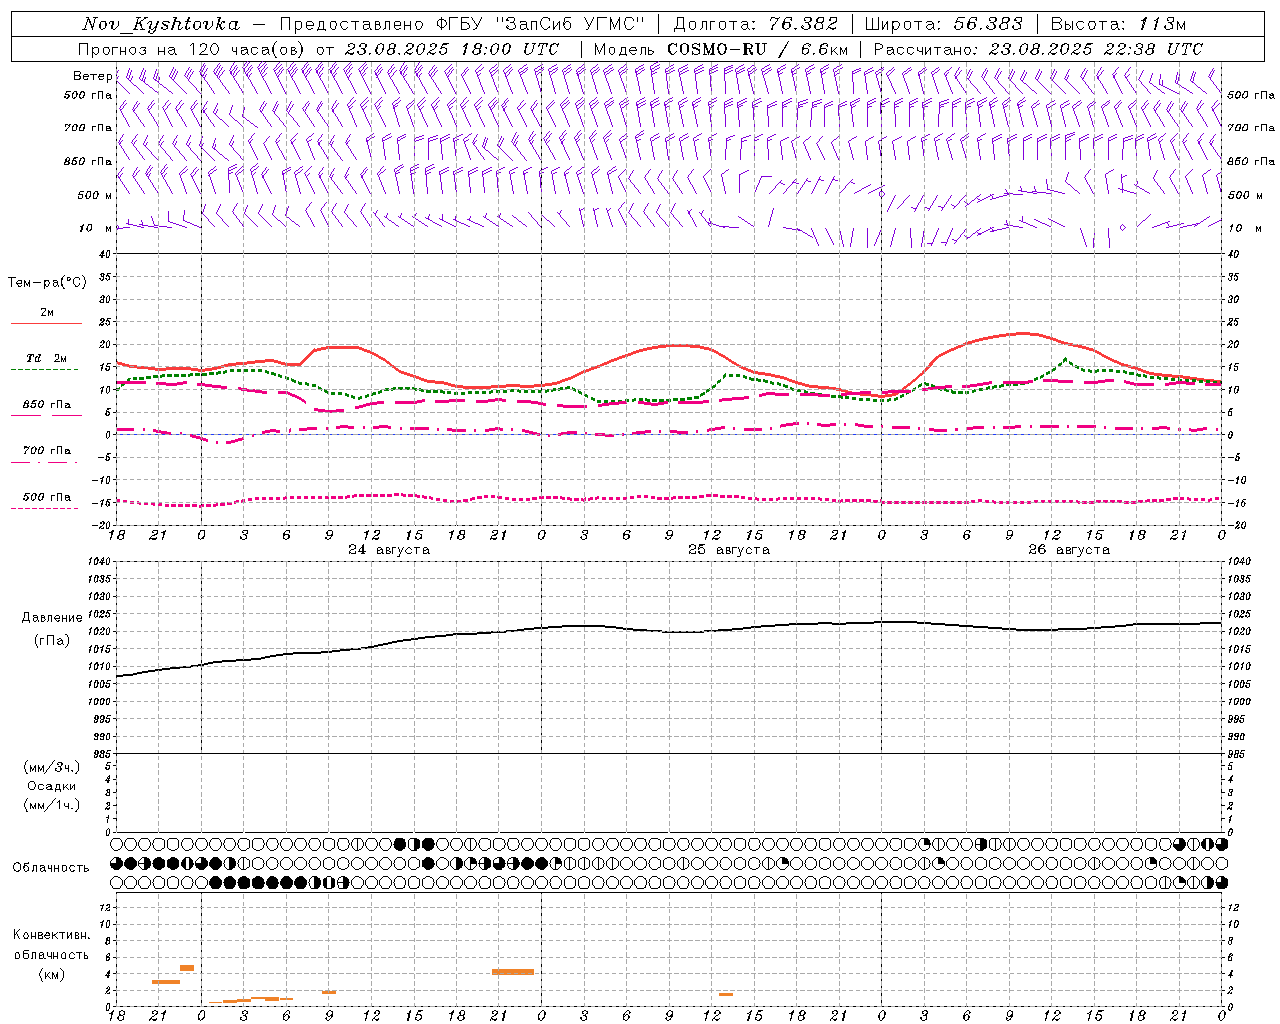1280x1024 pixels.
Task: Click the Облачность cloudiness row label
Action: point(51,867)
